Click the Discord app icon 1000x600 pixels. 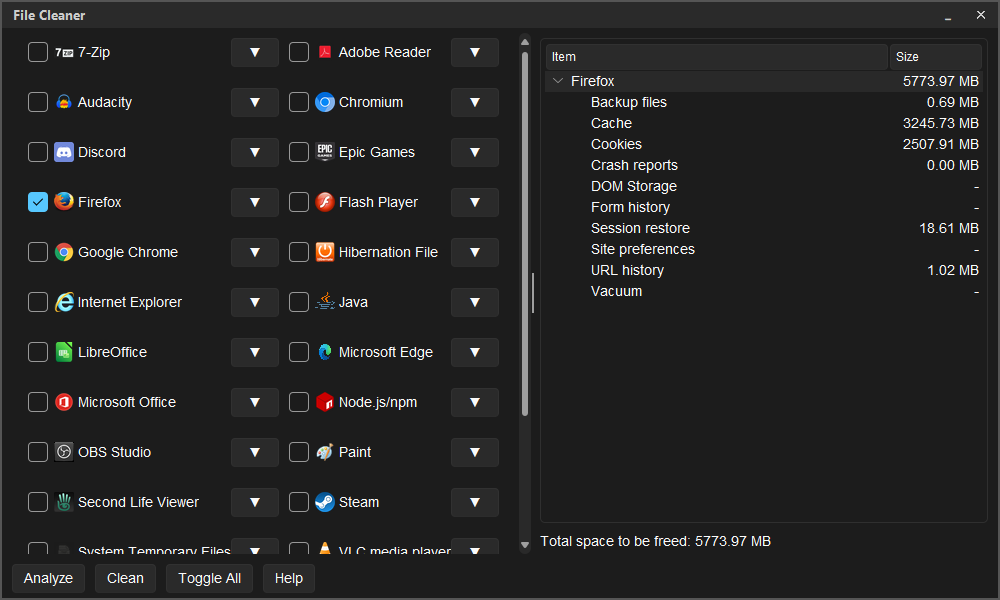[x=64, y=152]
